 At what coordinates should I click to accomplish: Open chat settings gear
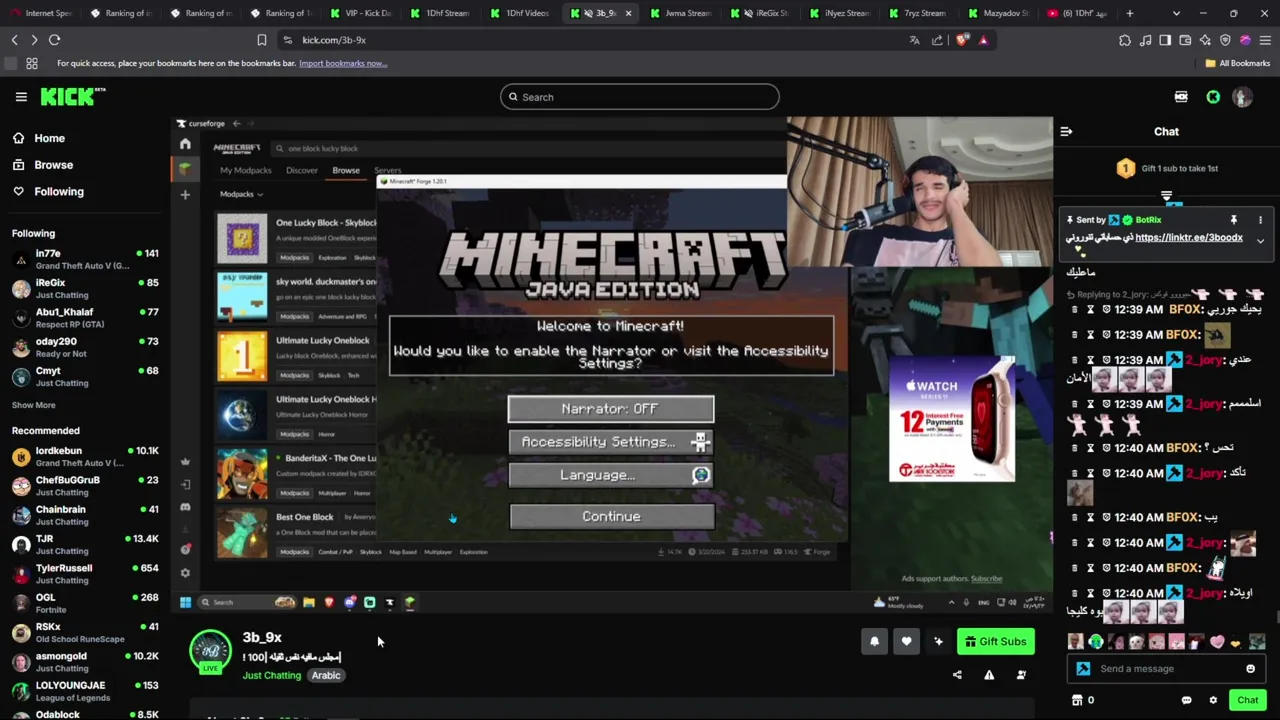click(x=1213, y=700)
